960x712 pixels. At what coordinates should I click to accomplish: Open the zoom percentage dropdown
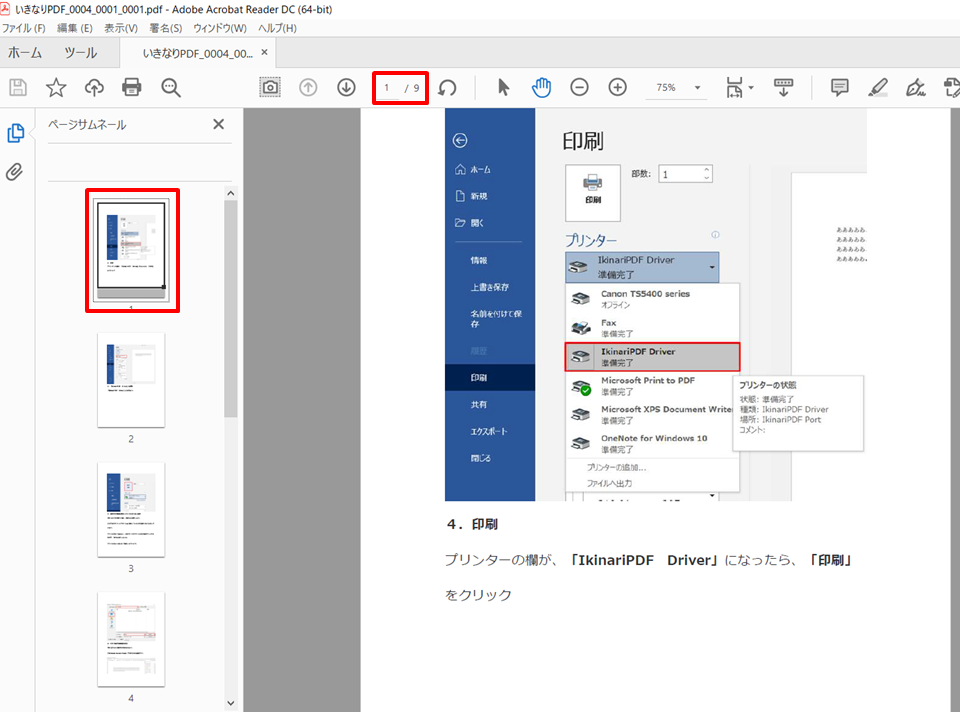[x=697, y=88]
